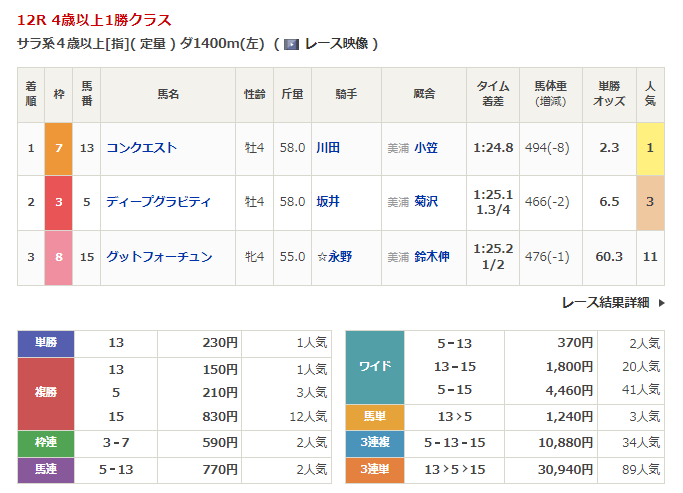The height and width of the screenshot is (493, 683).
Task: Select horse ディープグラビティ link
Action: coord(158,202)
